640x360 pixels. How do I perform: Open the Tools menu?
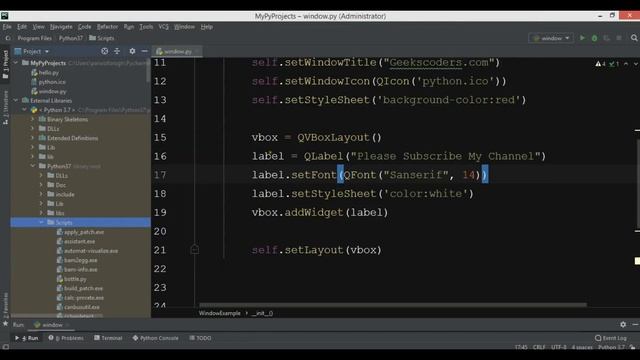146,27
